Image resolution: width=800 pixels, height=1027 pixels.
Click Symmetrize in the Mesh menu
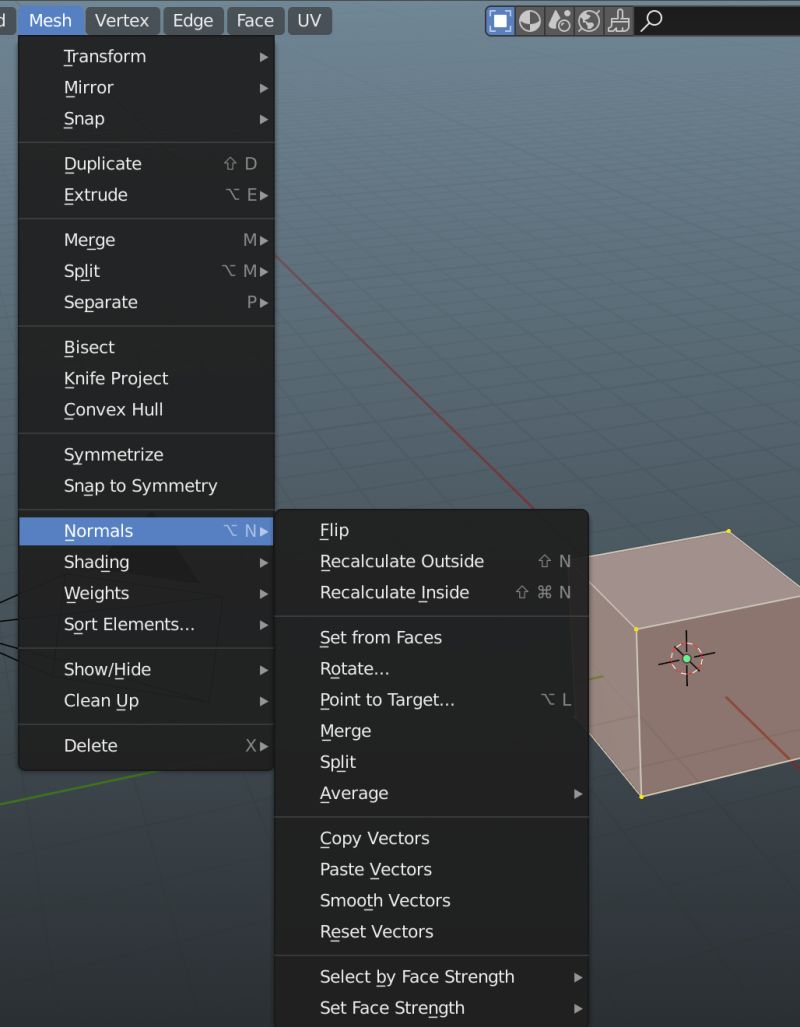113,454
